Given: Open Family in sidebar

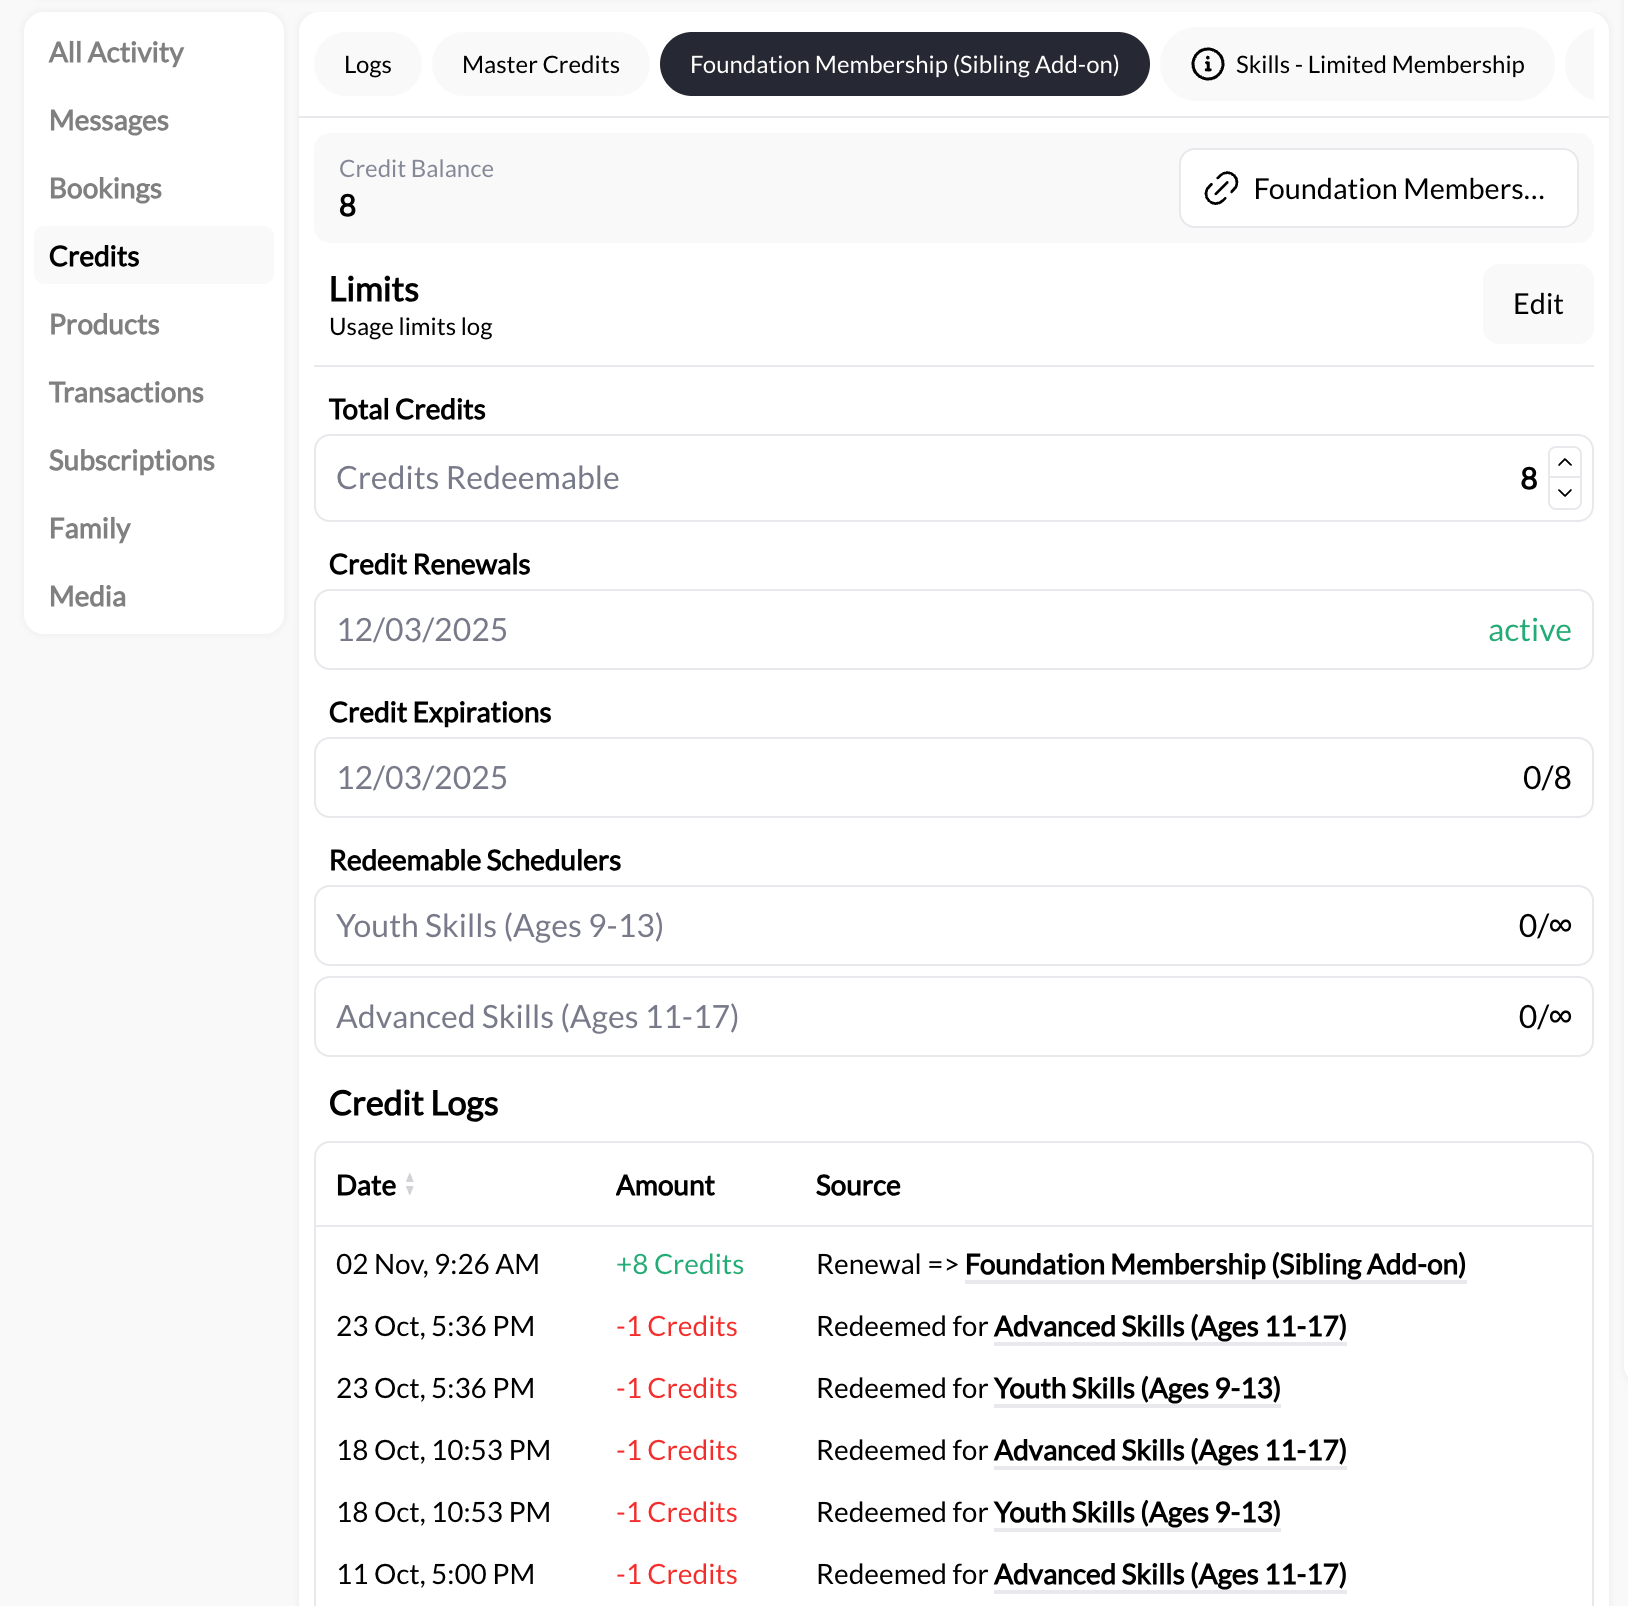Looking at the screenshot, I should pyautogui.click(x=90, y=528).
